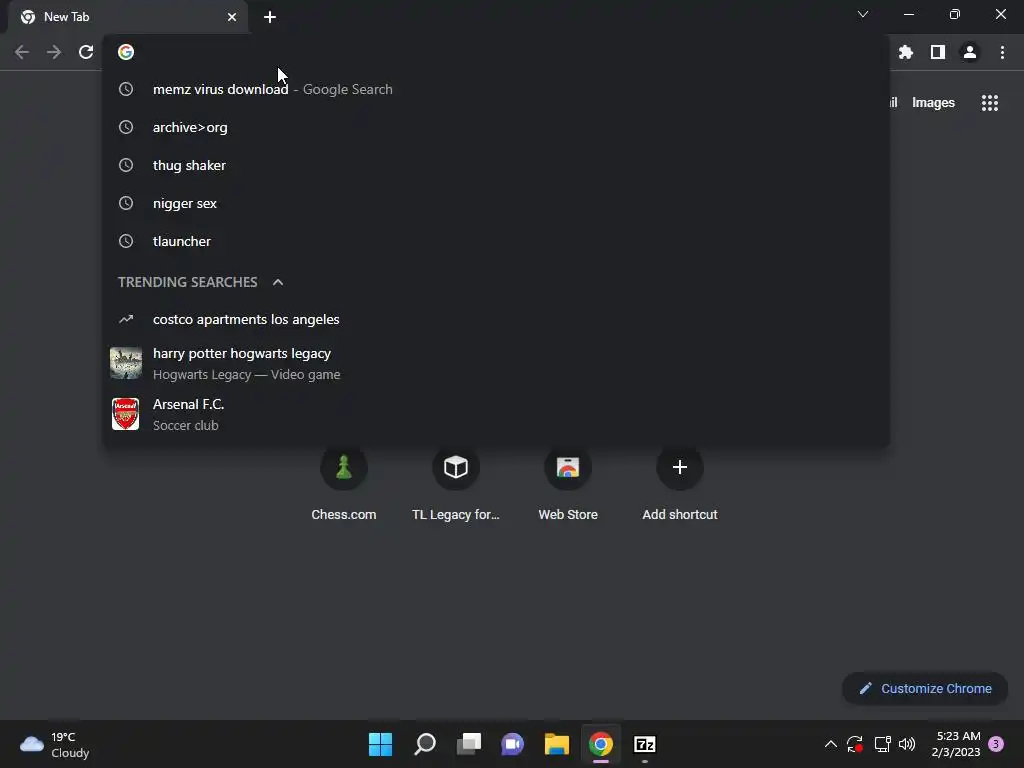Open the TL Legacy shortcut

(456, 485)
